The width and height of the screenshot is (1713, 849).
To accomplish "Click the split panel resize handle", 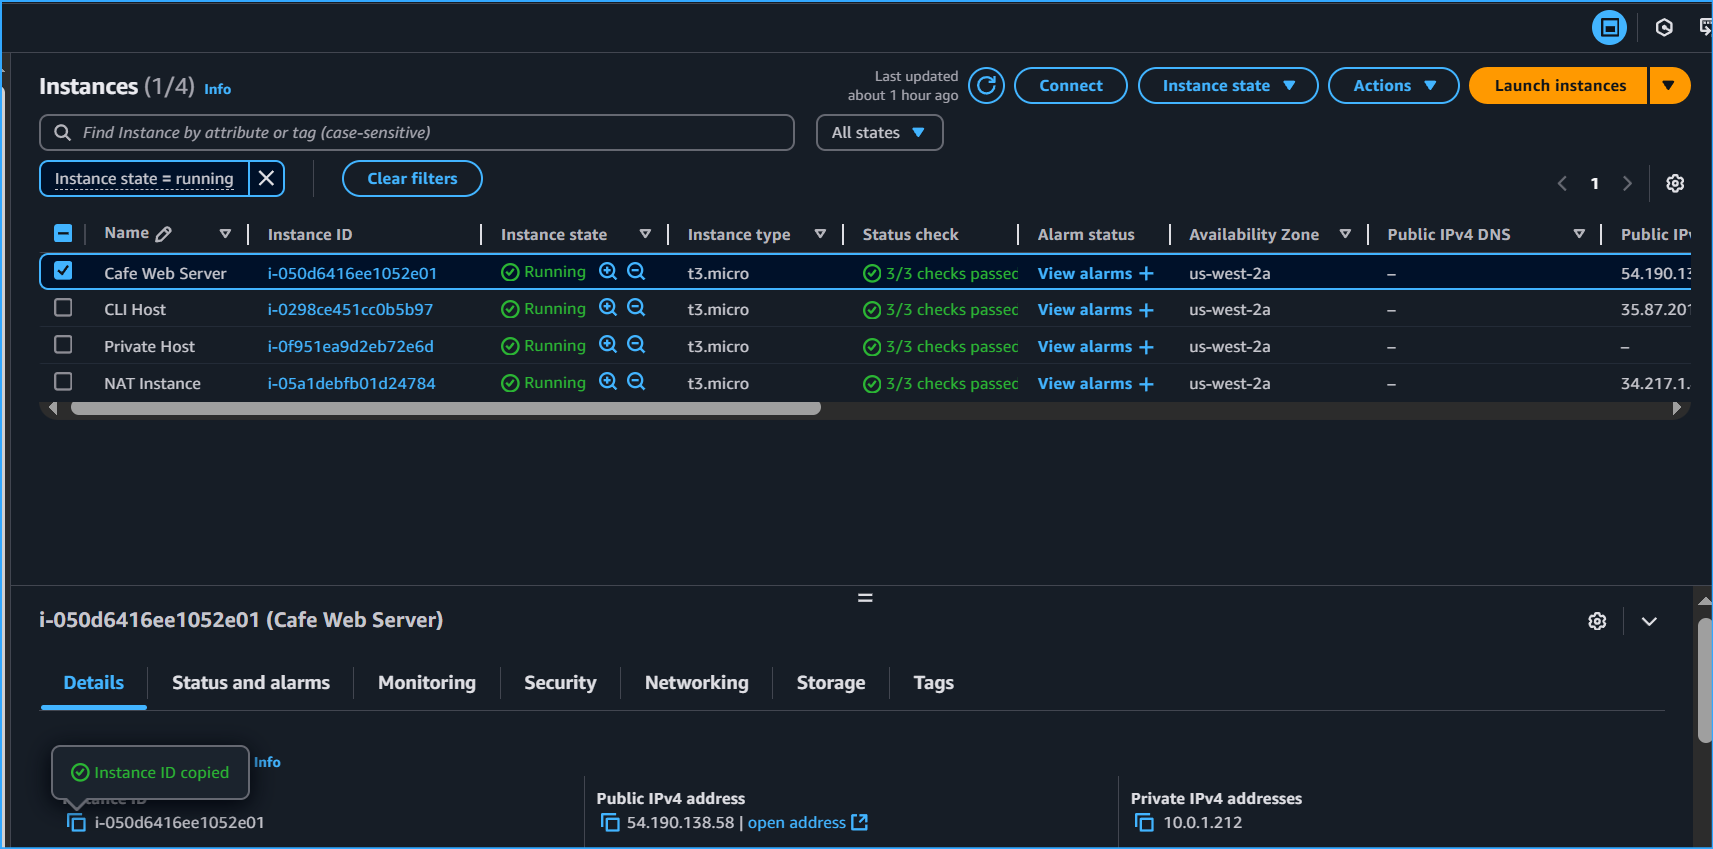I will (865, 598).
